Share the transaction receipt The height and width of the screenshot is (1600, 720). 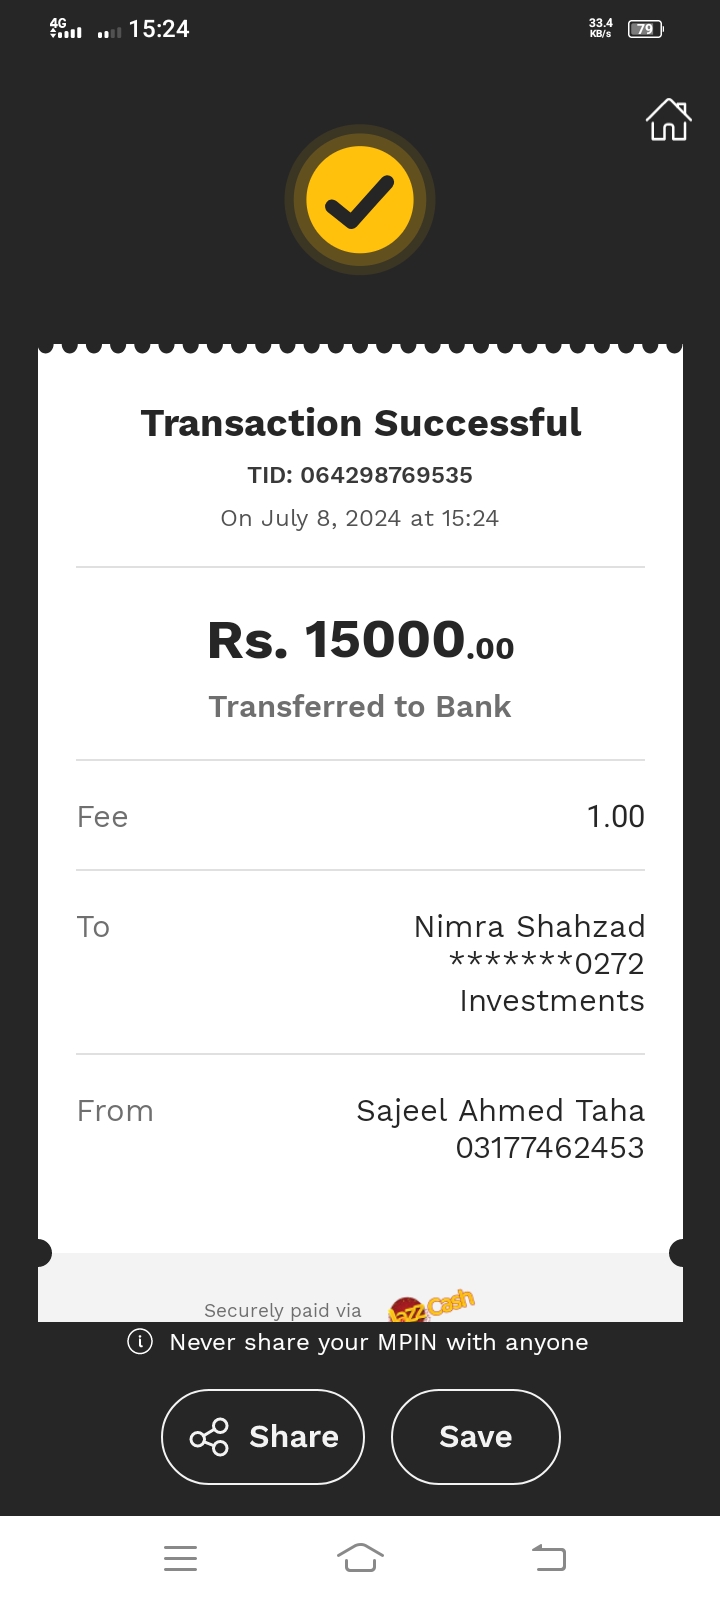[x=263, y=1437]
